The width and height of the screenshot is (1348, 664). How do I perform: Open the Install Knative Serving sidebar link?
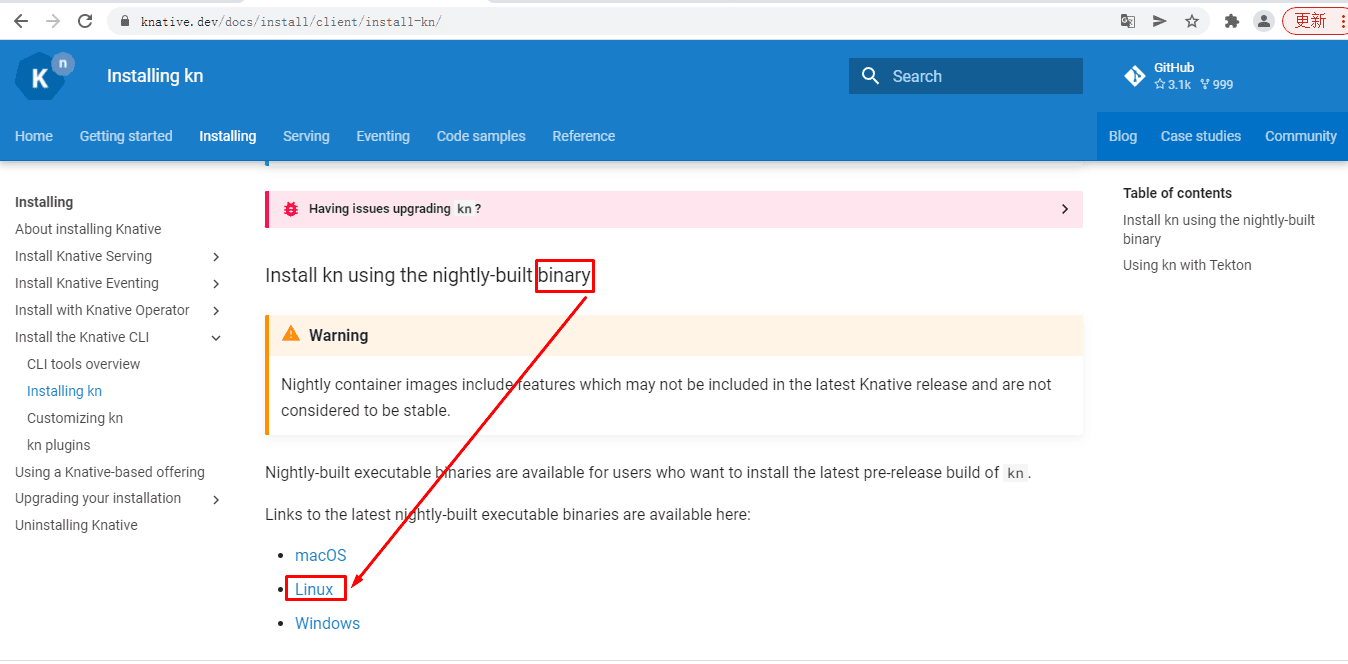(x=84, y=256)
